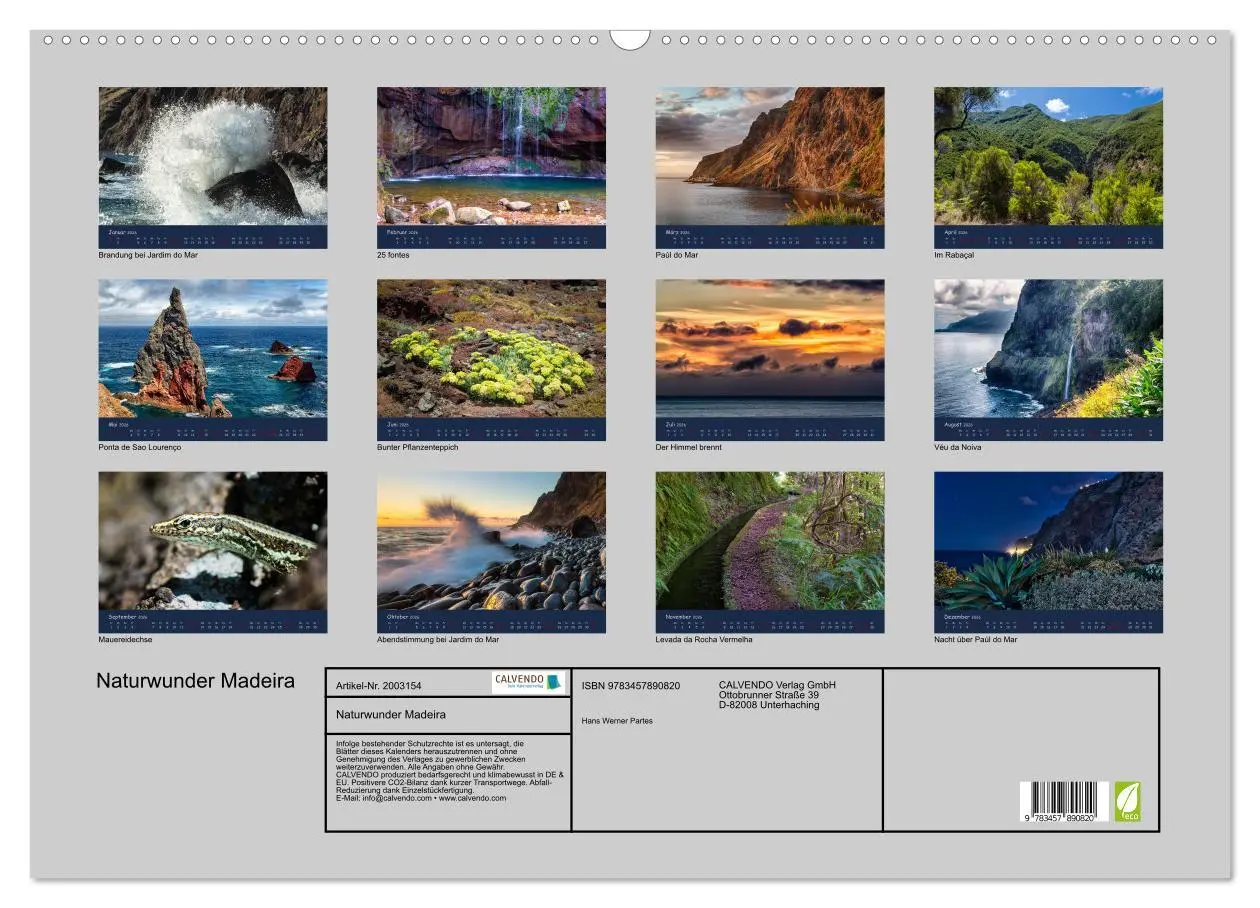Open the Juli Der Himmel brennt sunset photo
This screenshot has height=908, width=1260.
tap(768, 350)
